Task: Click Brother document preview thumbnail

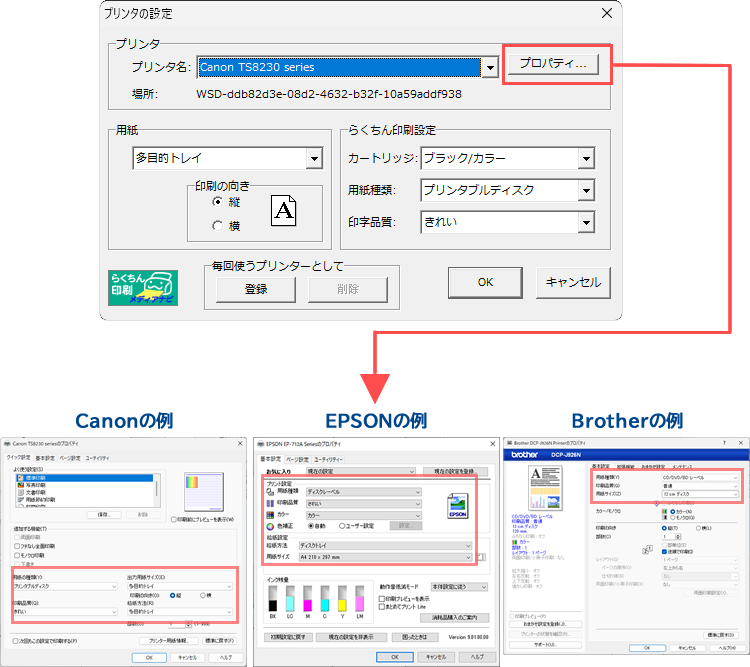Action: tap(545, 489)
